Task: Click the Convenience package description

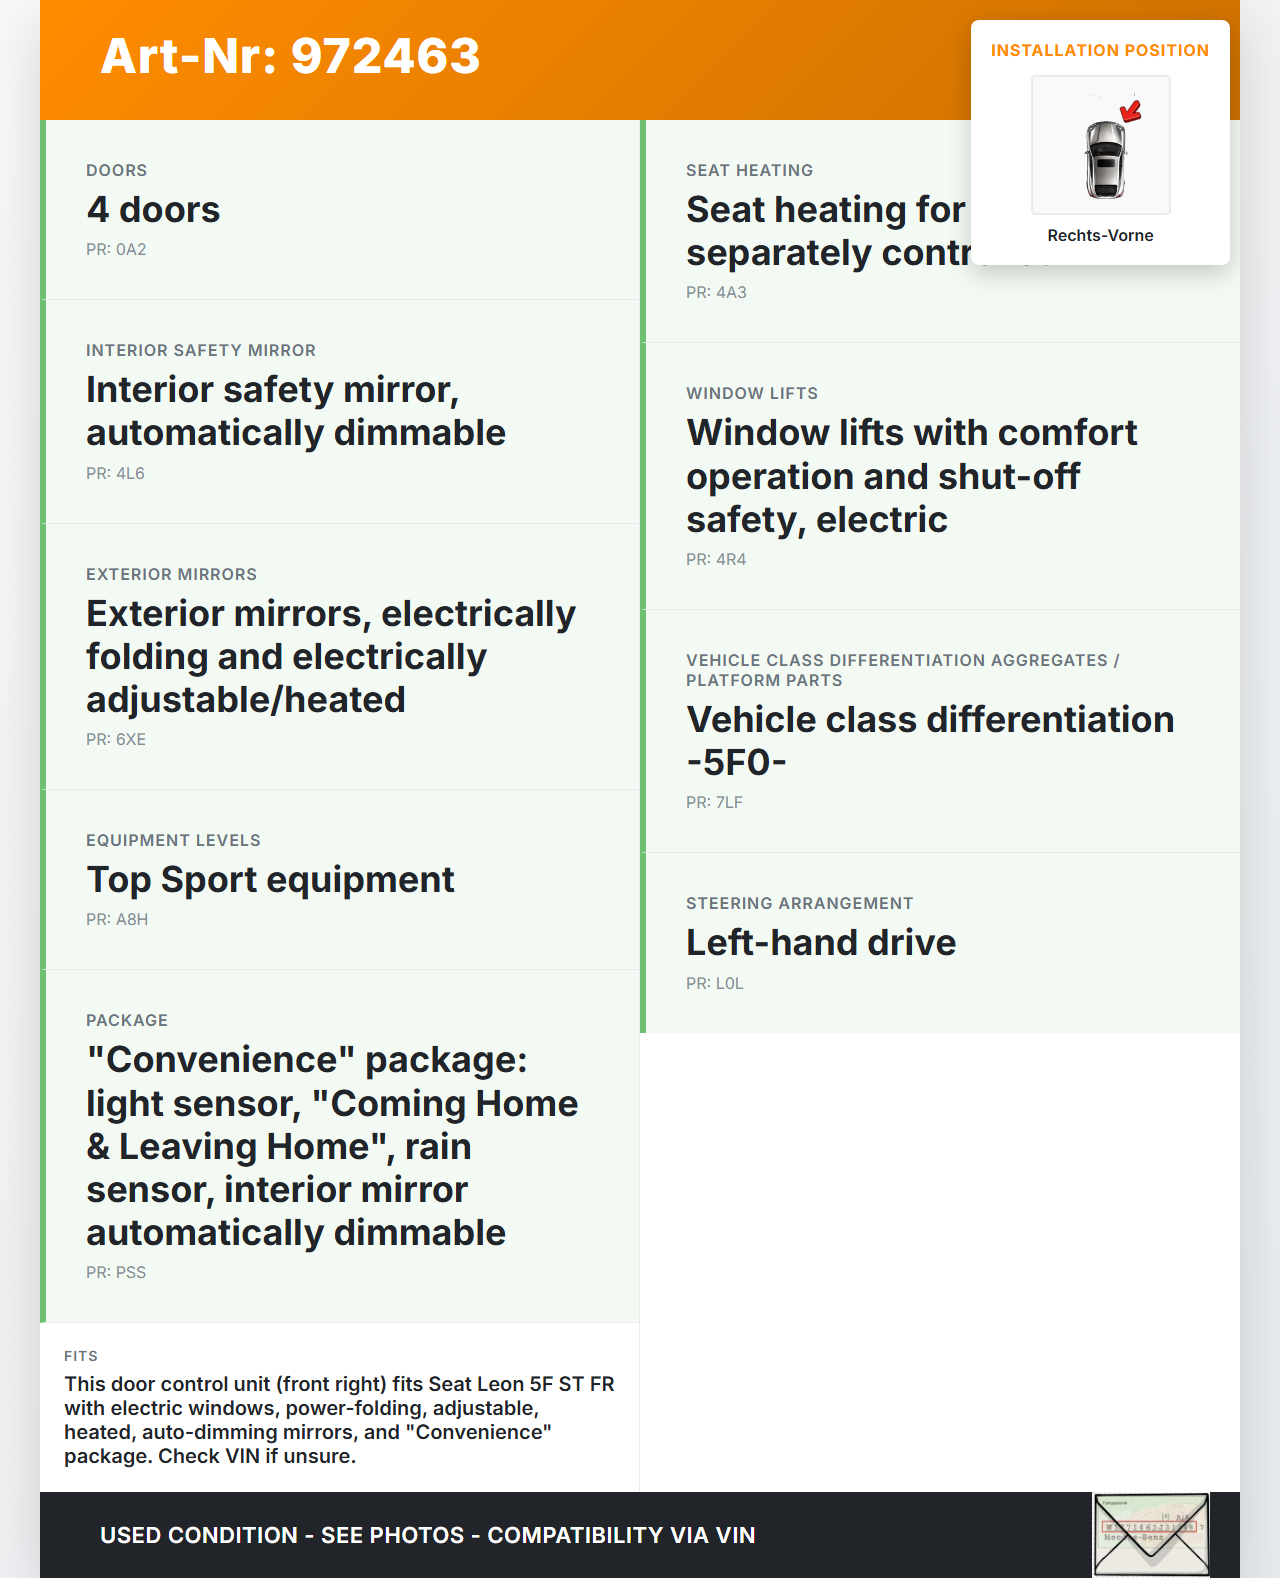Action: [332, 1146]
